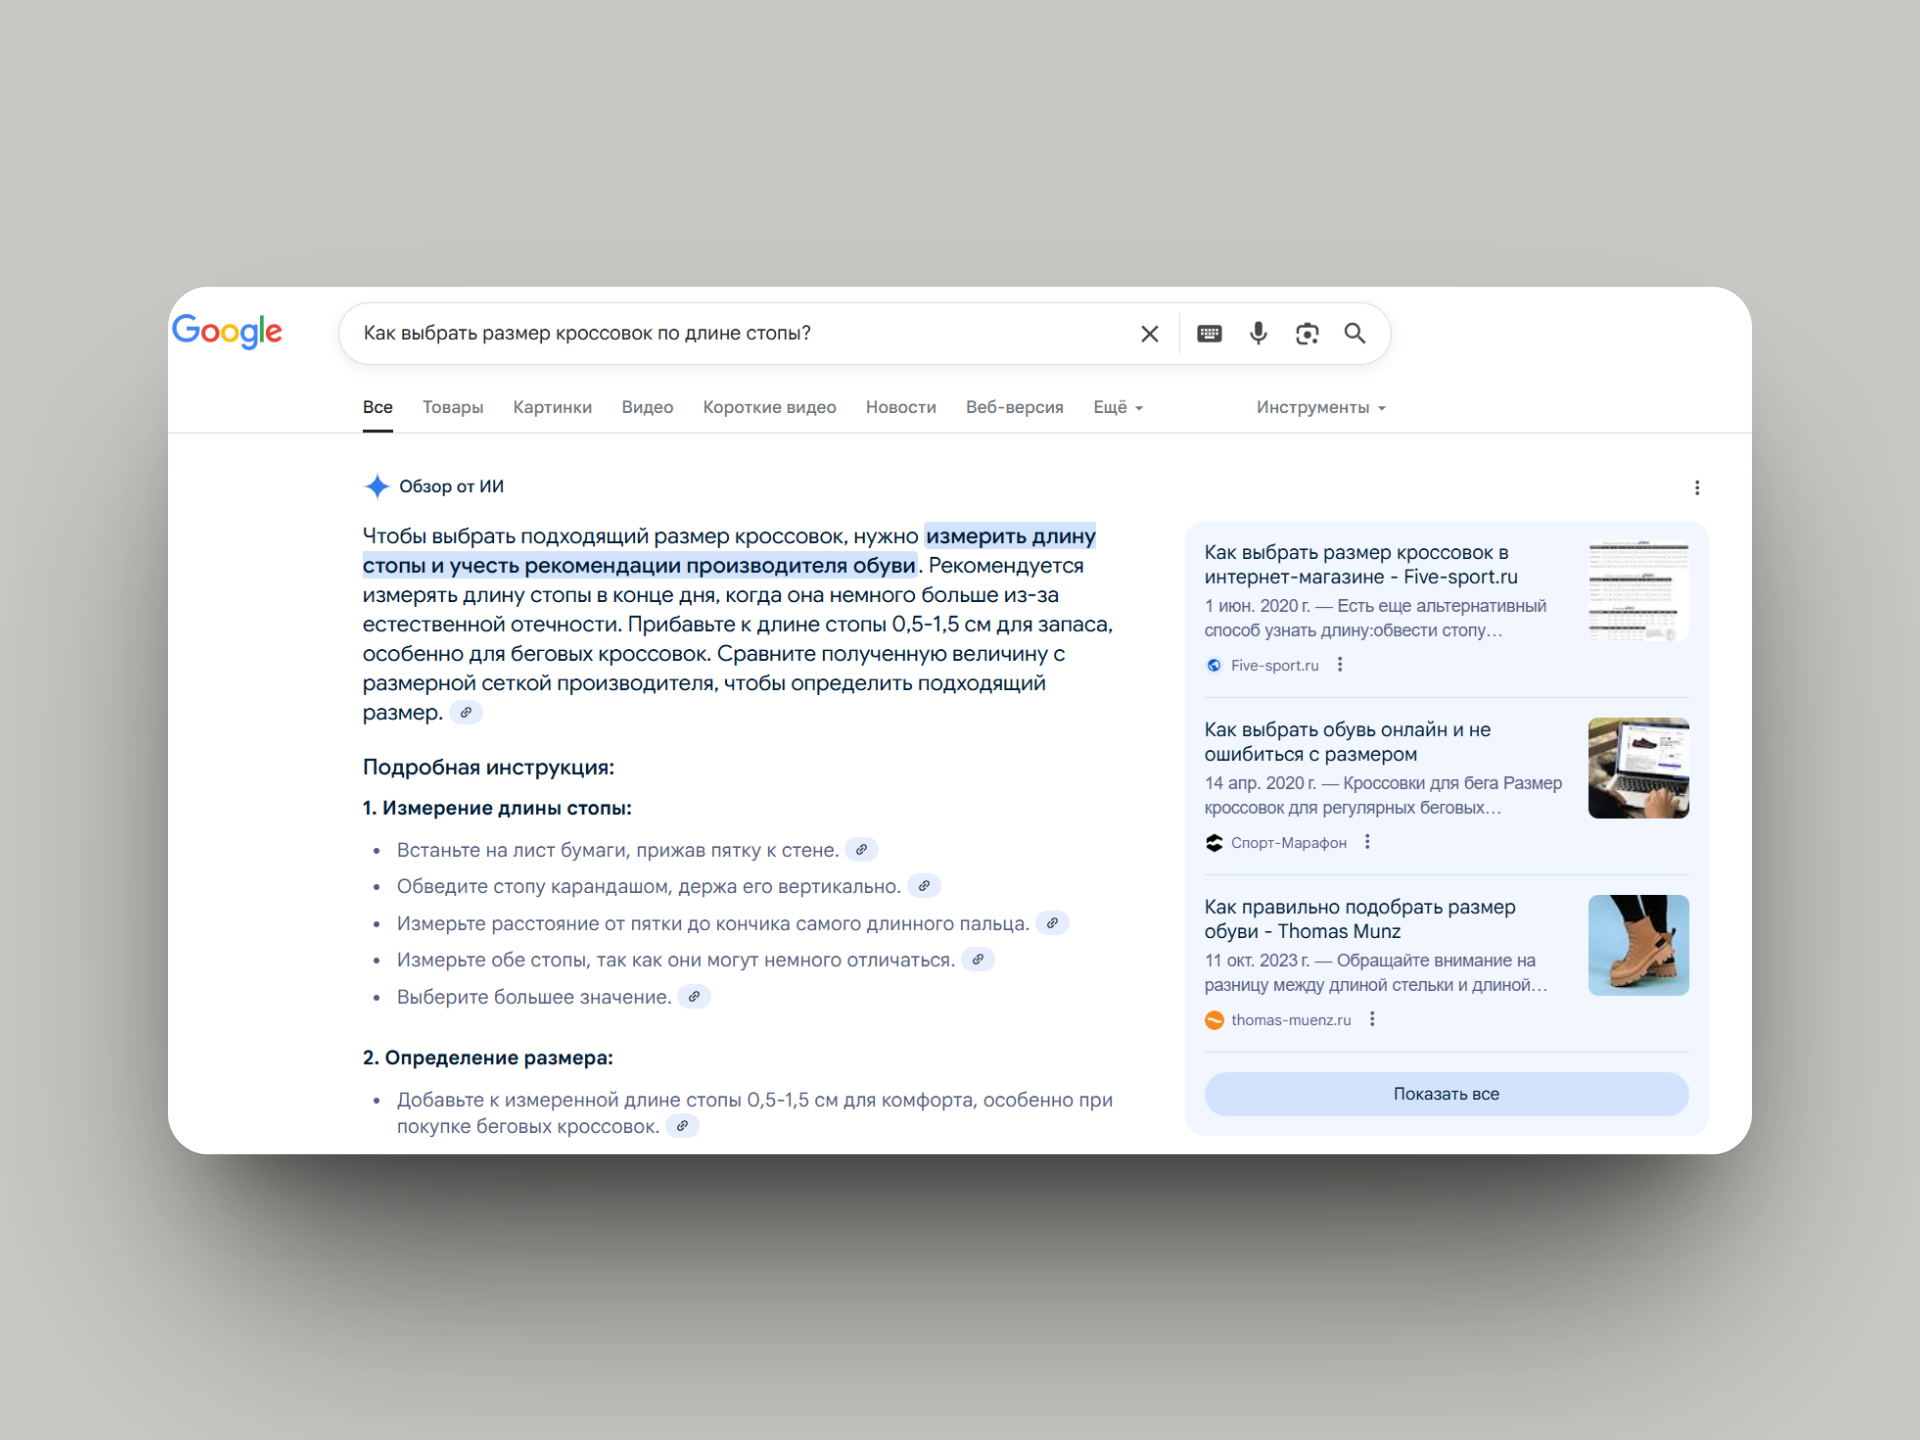The image size is (1920, 1440).
Task: Click the Thomas Munz boot thumbnail
Action: 1637,944
